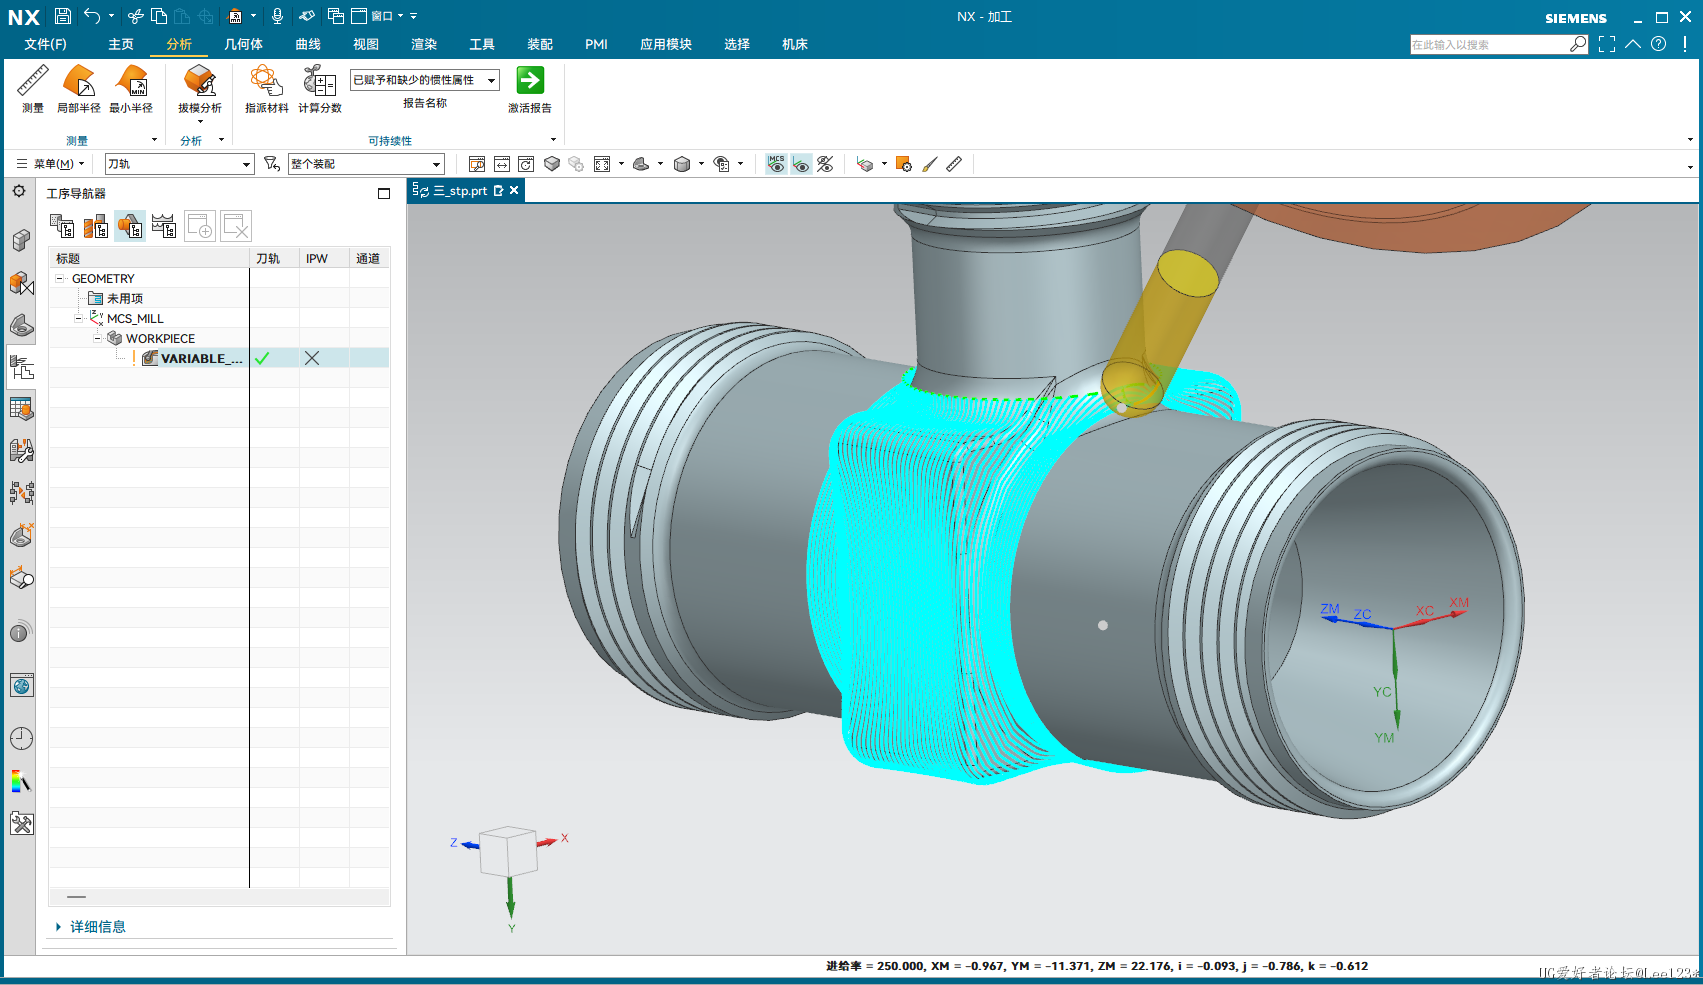Open the 已赋予和缺少的惯性属性 report dropdown
Image resolution: width=1703 pixels, height=985 pixels.
(425, 80)
